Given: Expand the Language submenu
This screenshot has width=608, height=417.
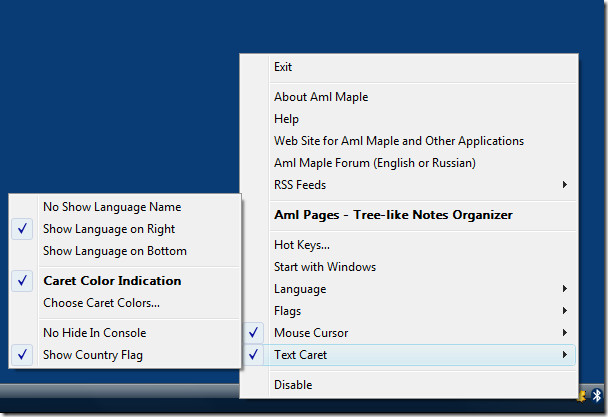Looking at the screenshot, I should [409, 289].
